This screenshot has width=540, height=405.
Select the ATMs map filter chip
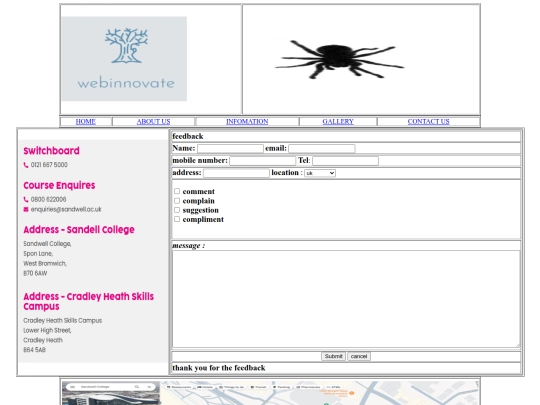(x=333, y=387)
